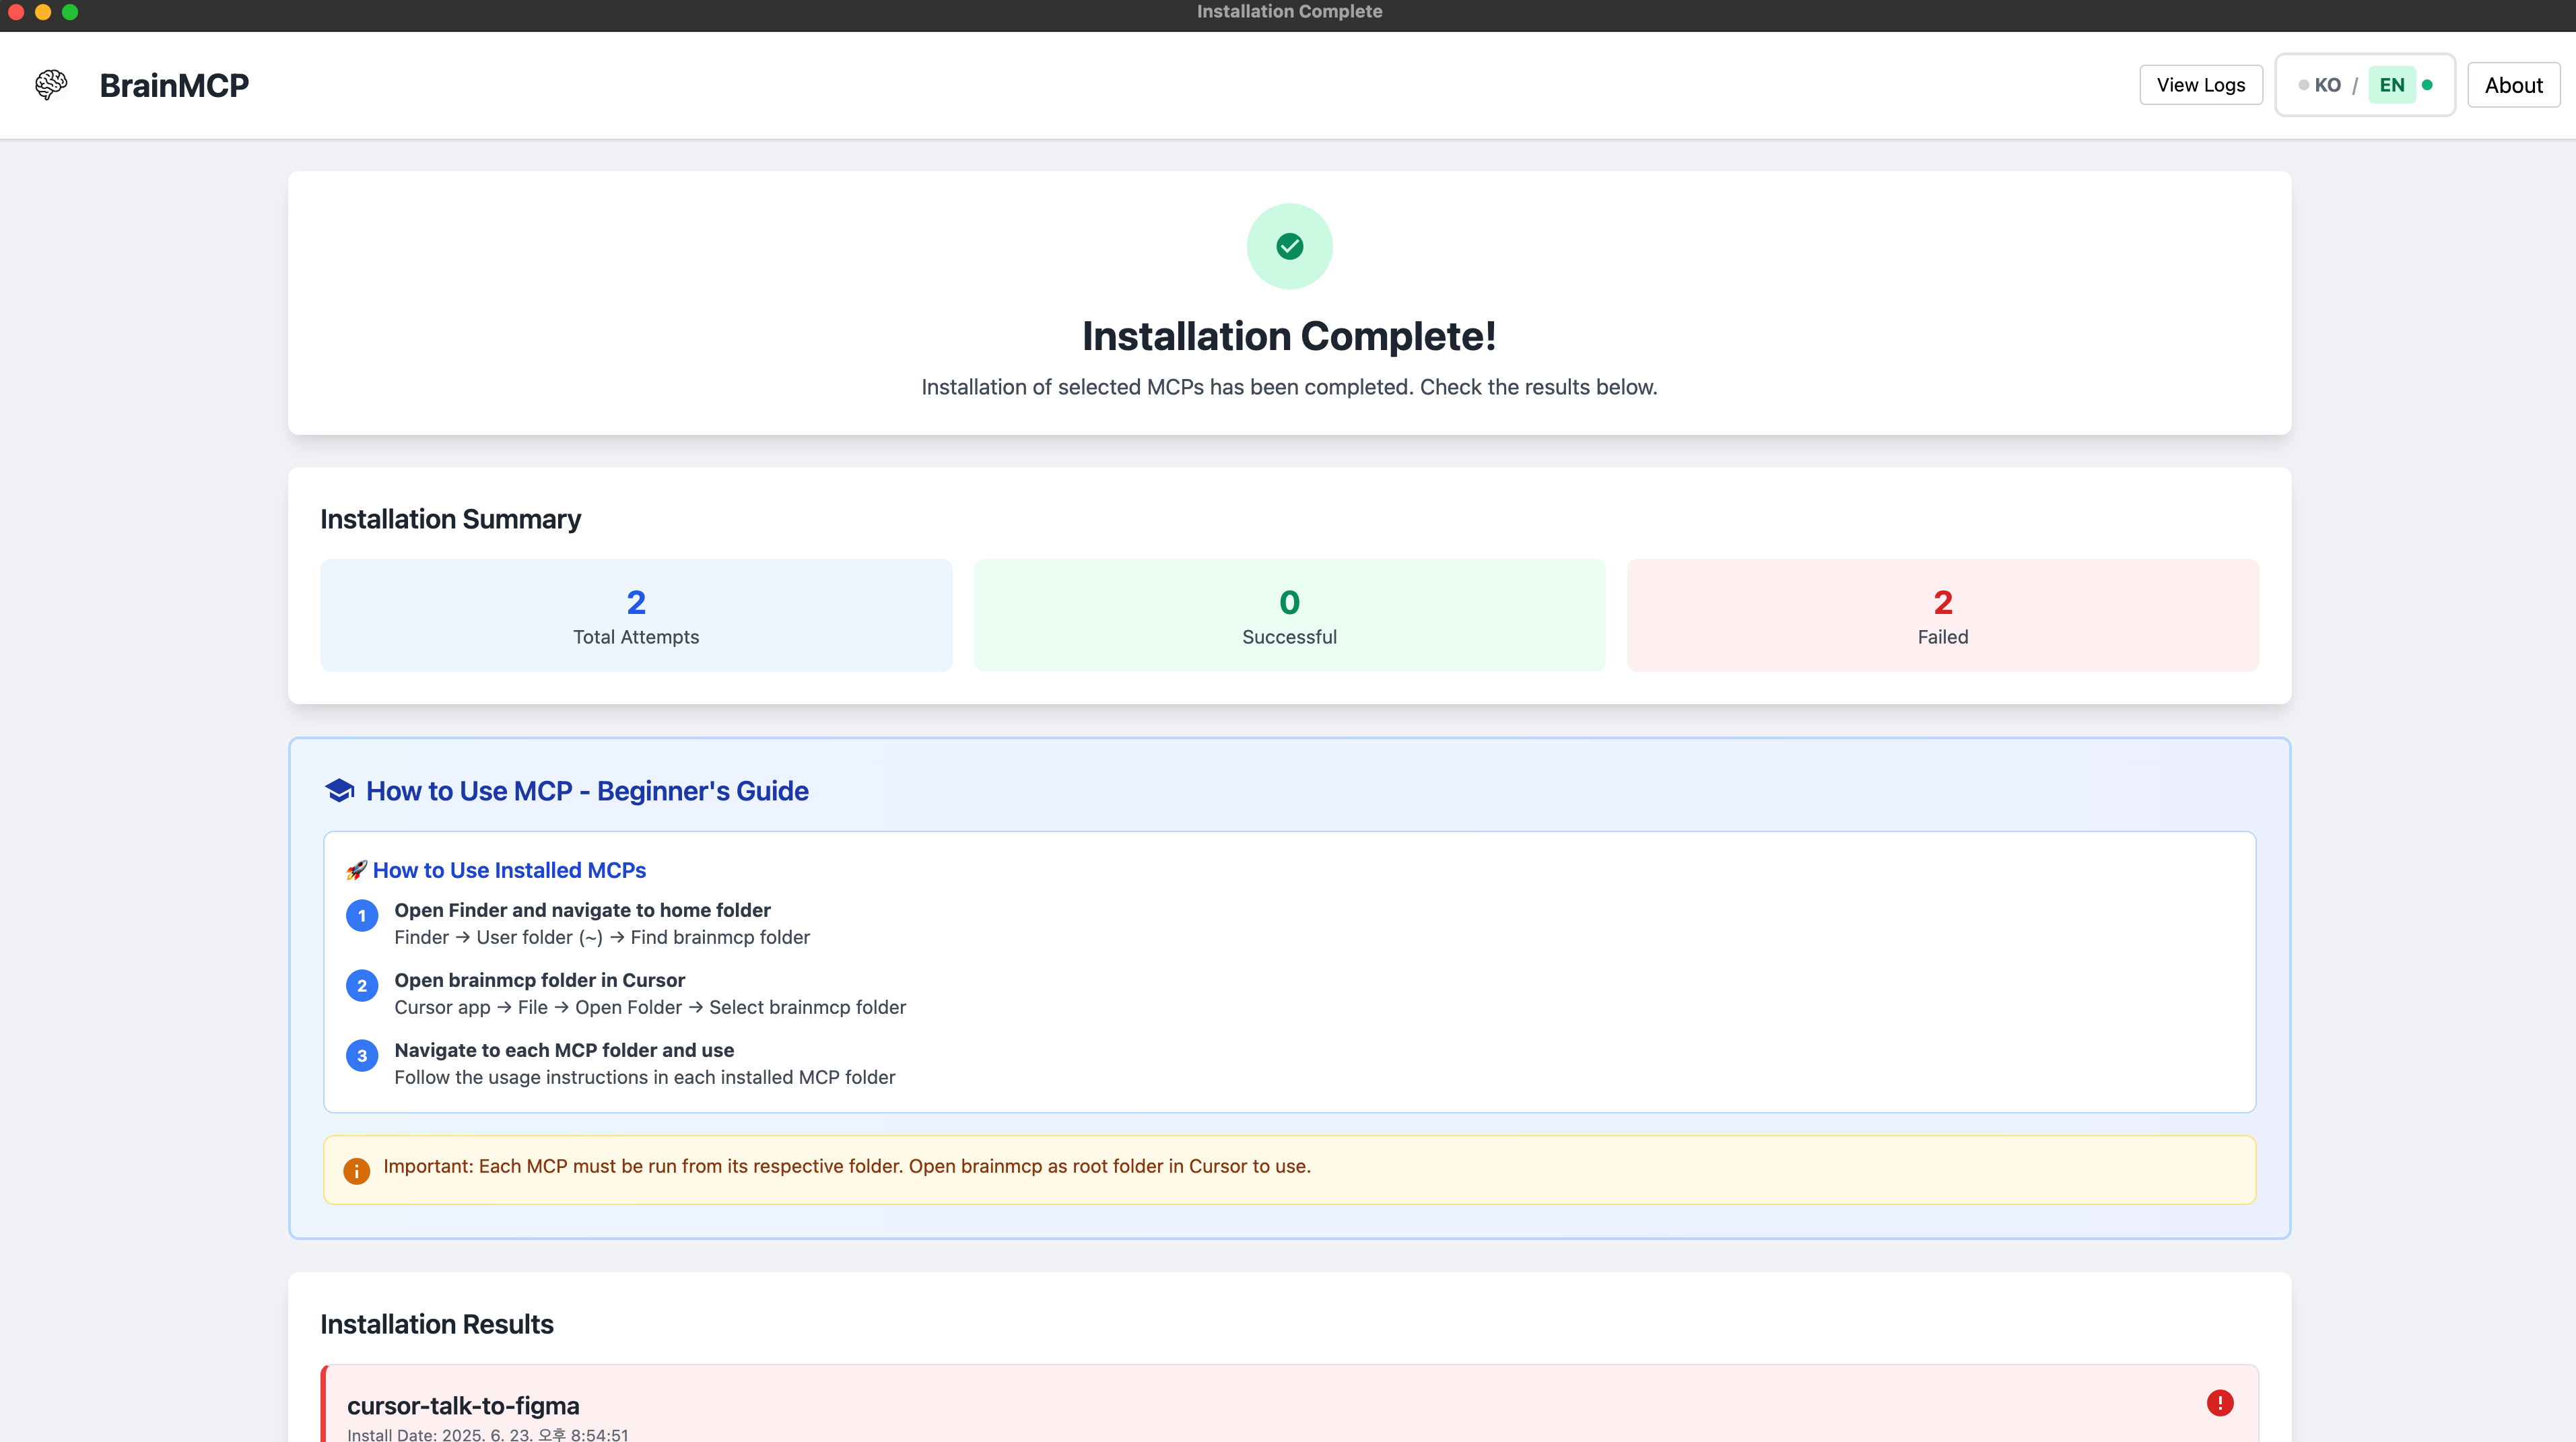This screenshot has width=2576, height=1442.
Task: Click the graduation cap guide icon
Action: 339,790
